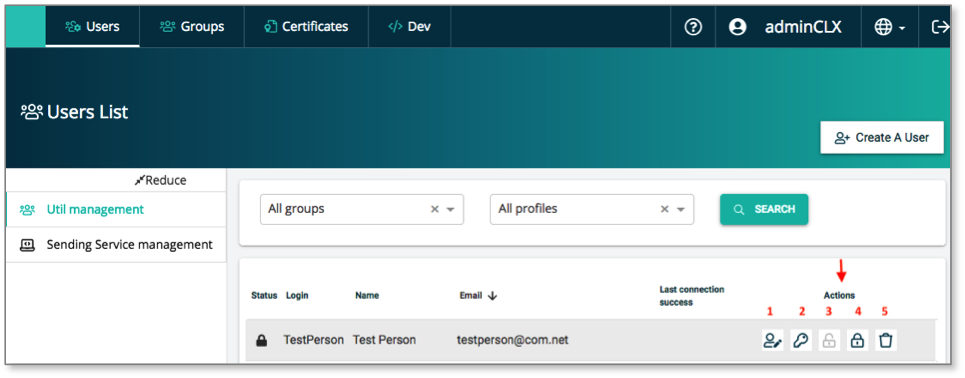
Task: Click the green SEARCH button
Action: click(764, 209)
